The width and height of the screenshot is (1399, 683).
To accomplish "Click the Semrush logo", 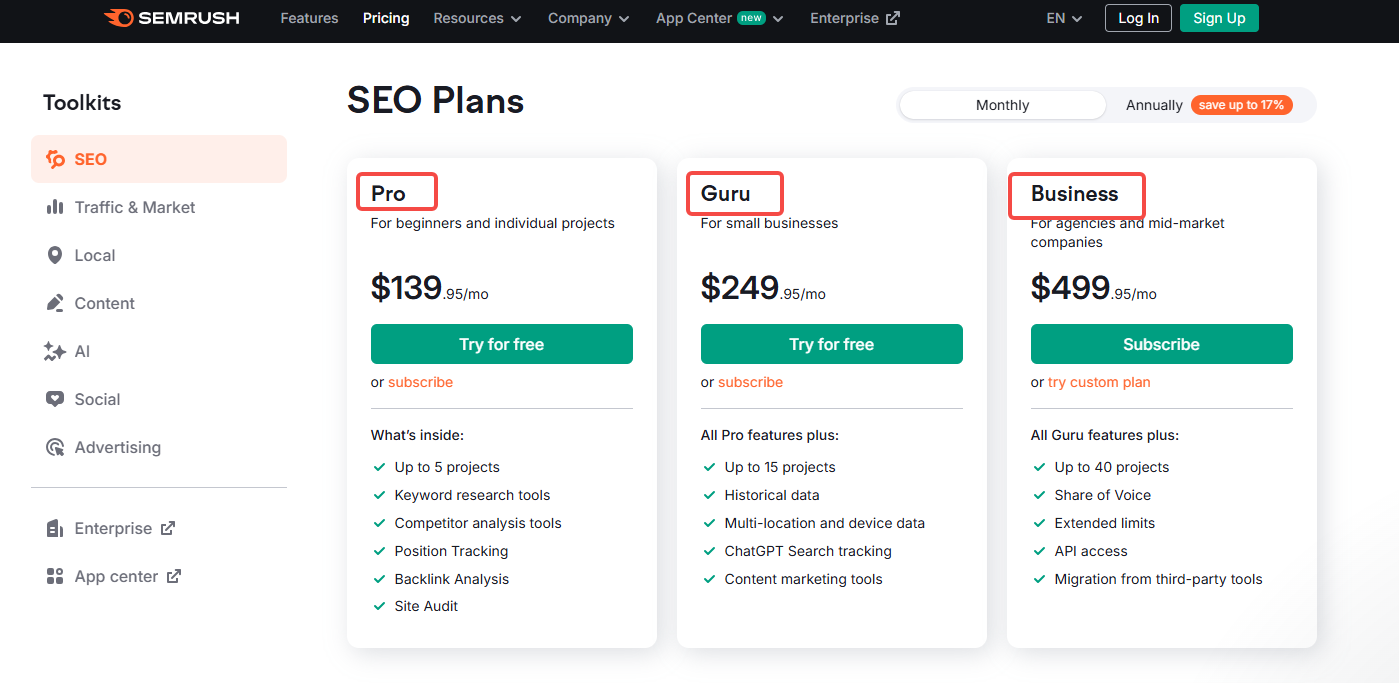I will [170, 17].
